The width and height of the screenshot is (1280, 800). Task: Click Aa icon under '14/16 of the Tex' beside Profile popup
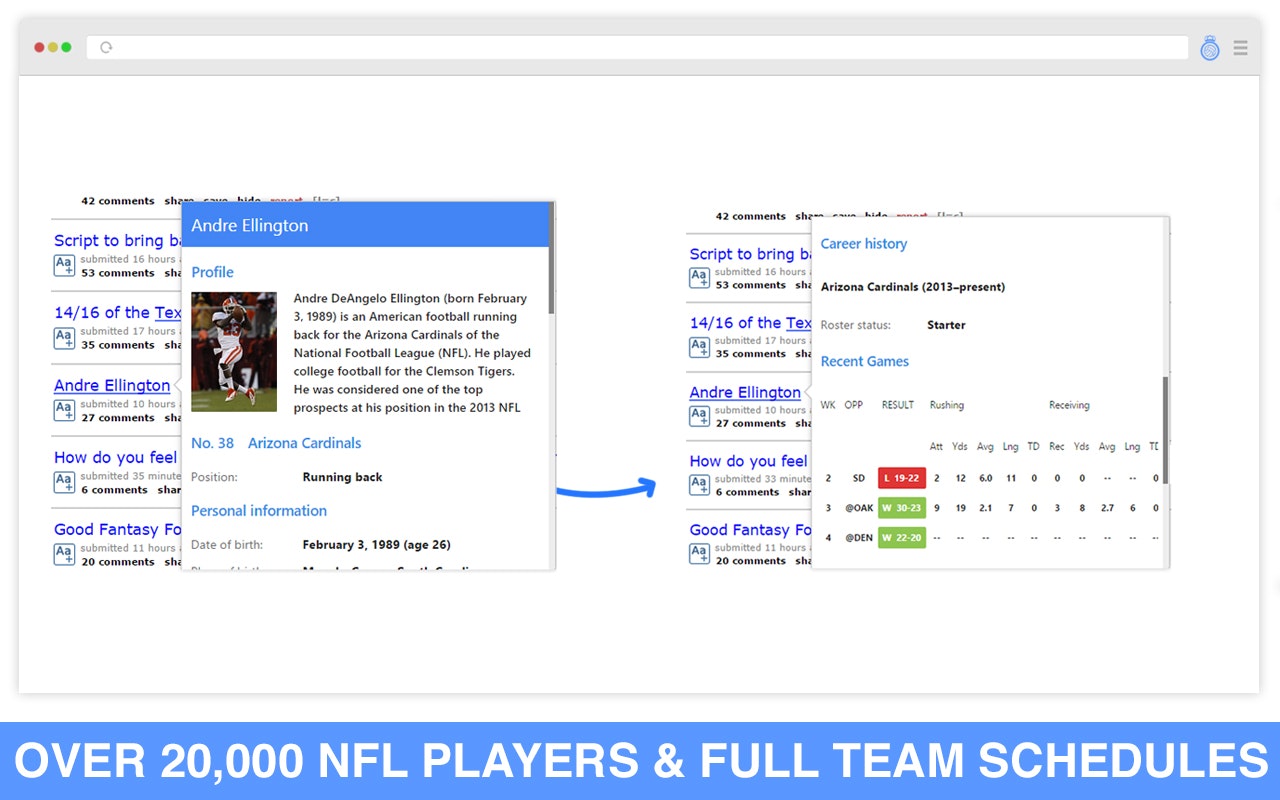coord(64,338)
